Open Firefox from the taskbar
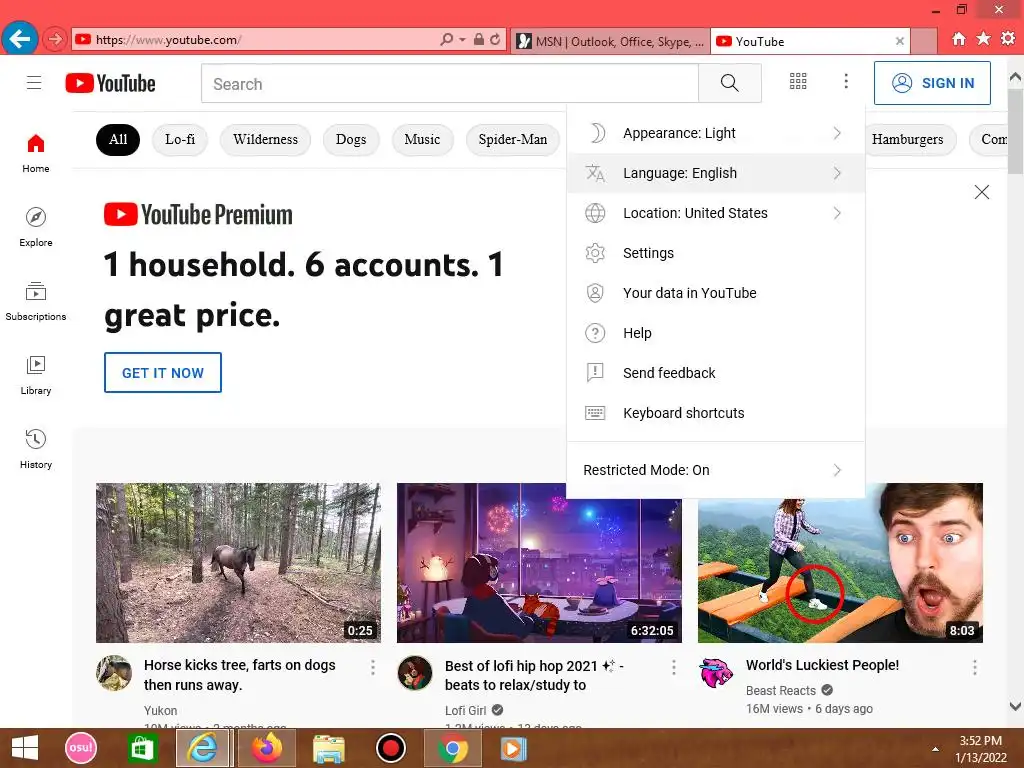1024x768 pixels. coord(267,748)
